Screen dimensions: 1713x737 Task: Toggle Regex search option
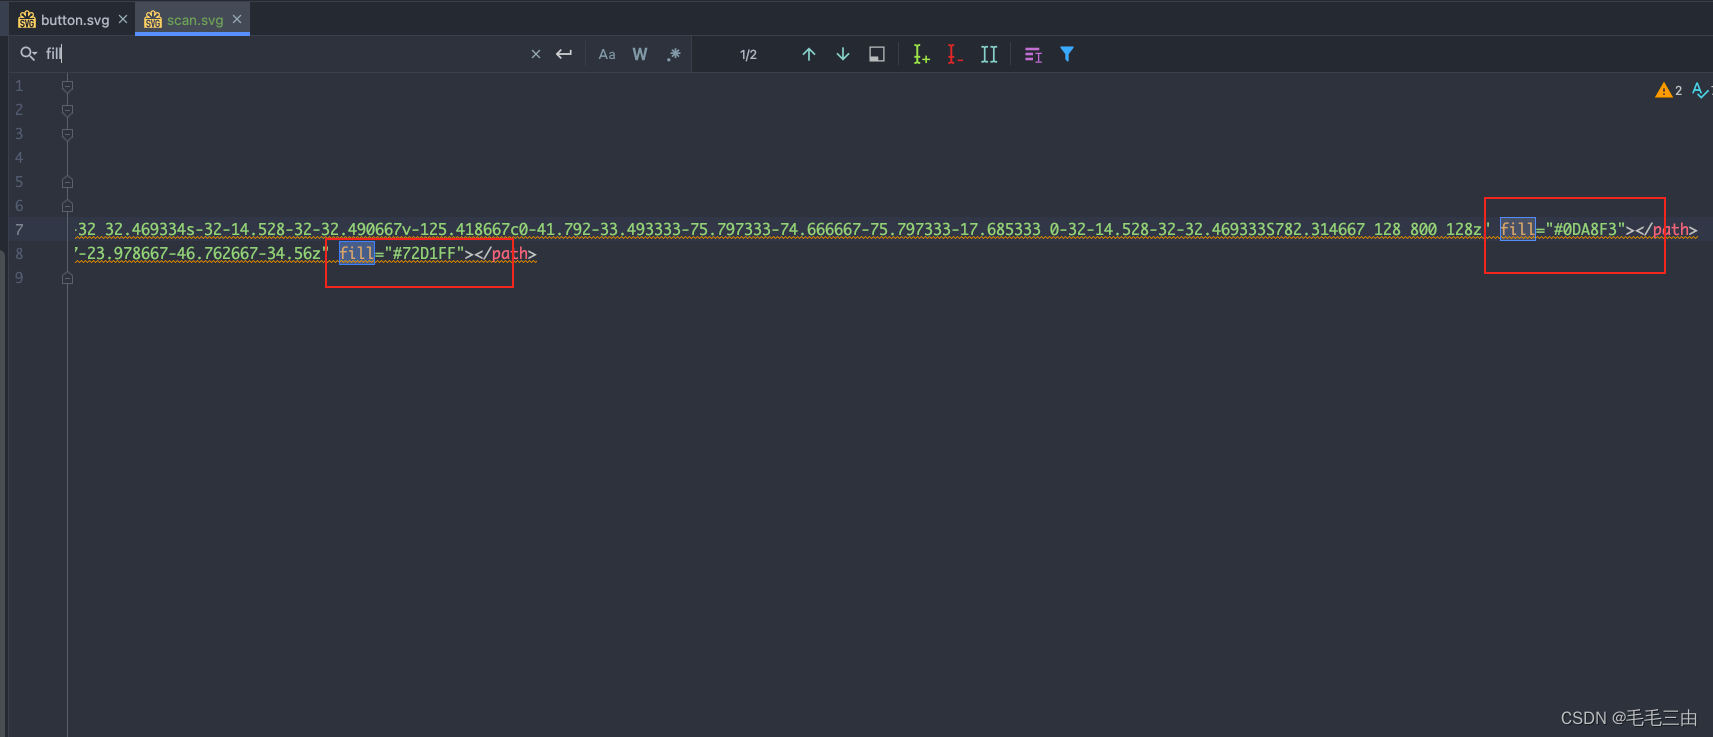tap(674, 54)
